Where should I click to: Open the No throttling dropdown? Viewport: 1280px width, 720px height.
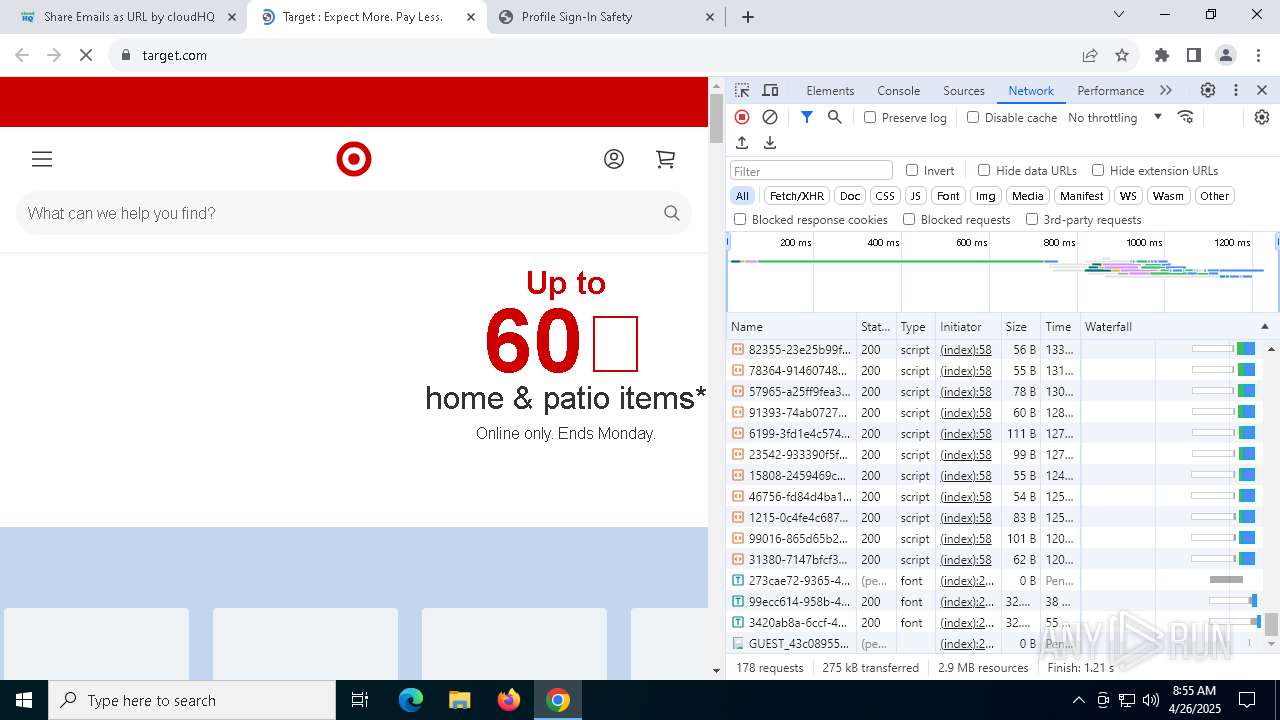1115,117
